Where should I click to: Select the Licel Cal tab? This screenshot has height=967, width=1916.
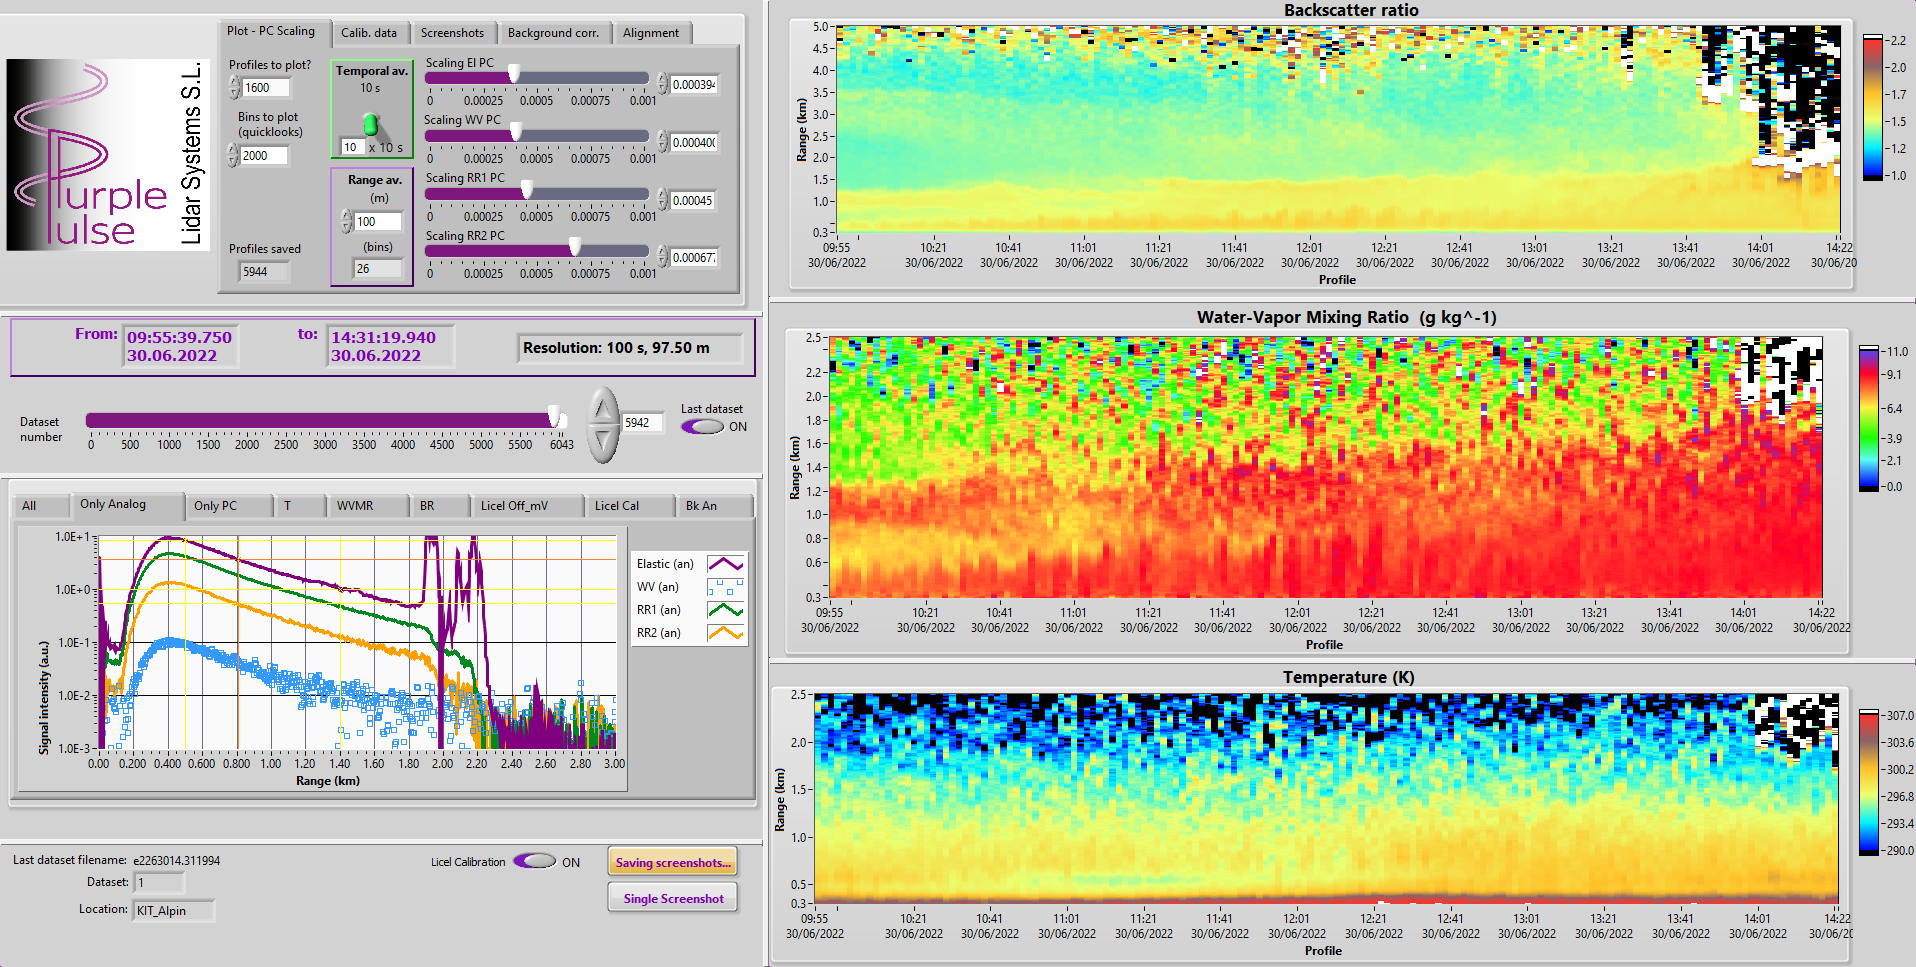[x=628, y=506]
